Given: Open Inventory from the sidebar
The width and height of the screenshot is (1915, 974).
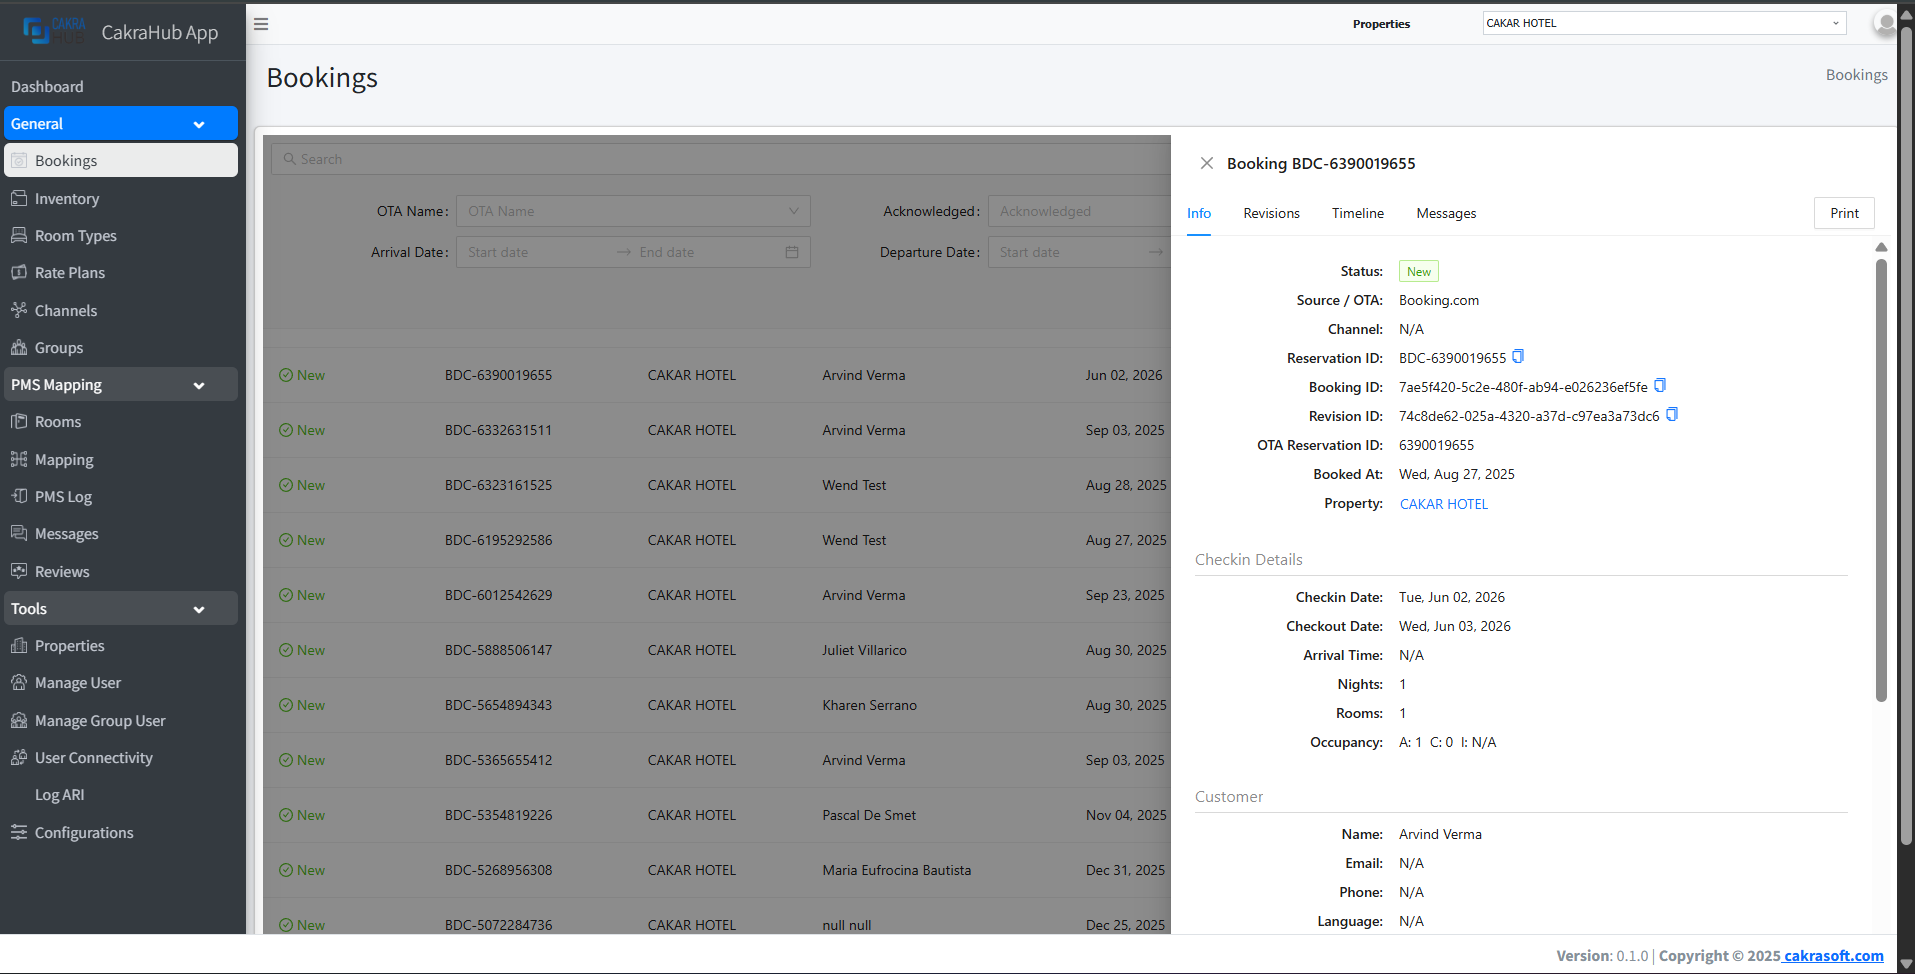Looking at the screenshot, I should tap(66, 199).
